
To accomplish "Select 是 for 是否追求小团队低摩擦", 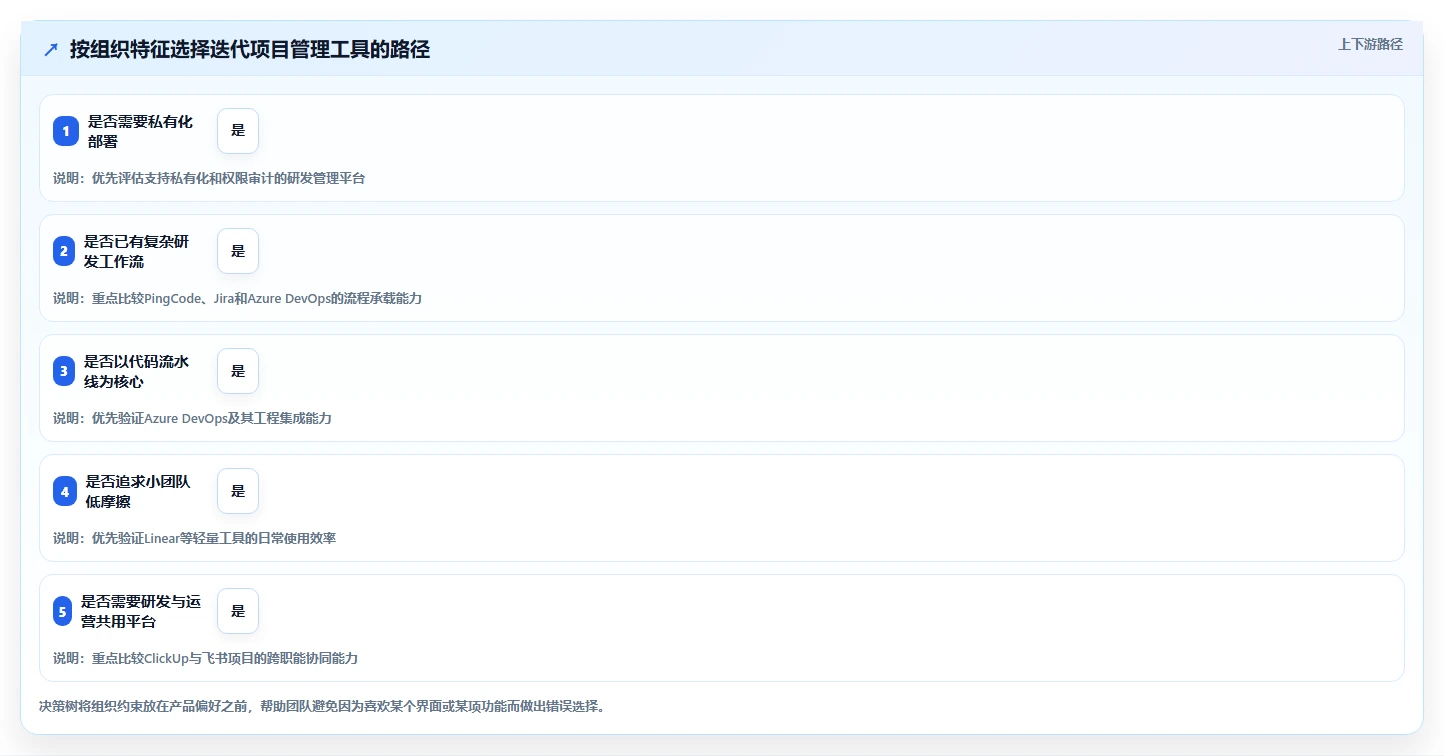I will pos(238,491).
